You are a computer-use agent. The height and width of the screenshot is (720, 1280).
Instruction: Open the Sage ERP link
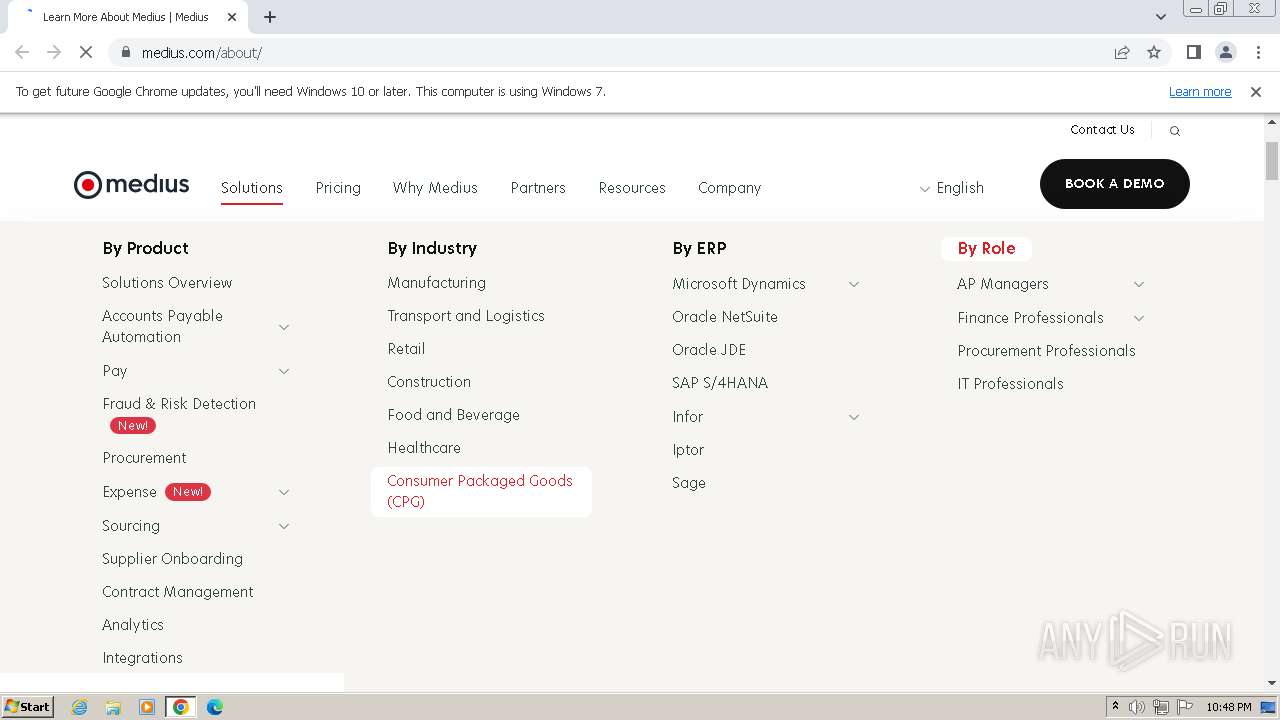point(689,483)
